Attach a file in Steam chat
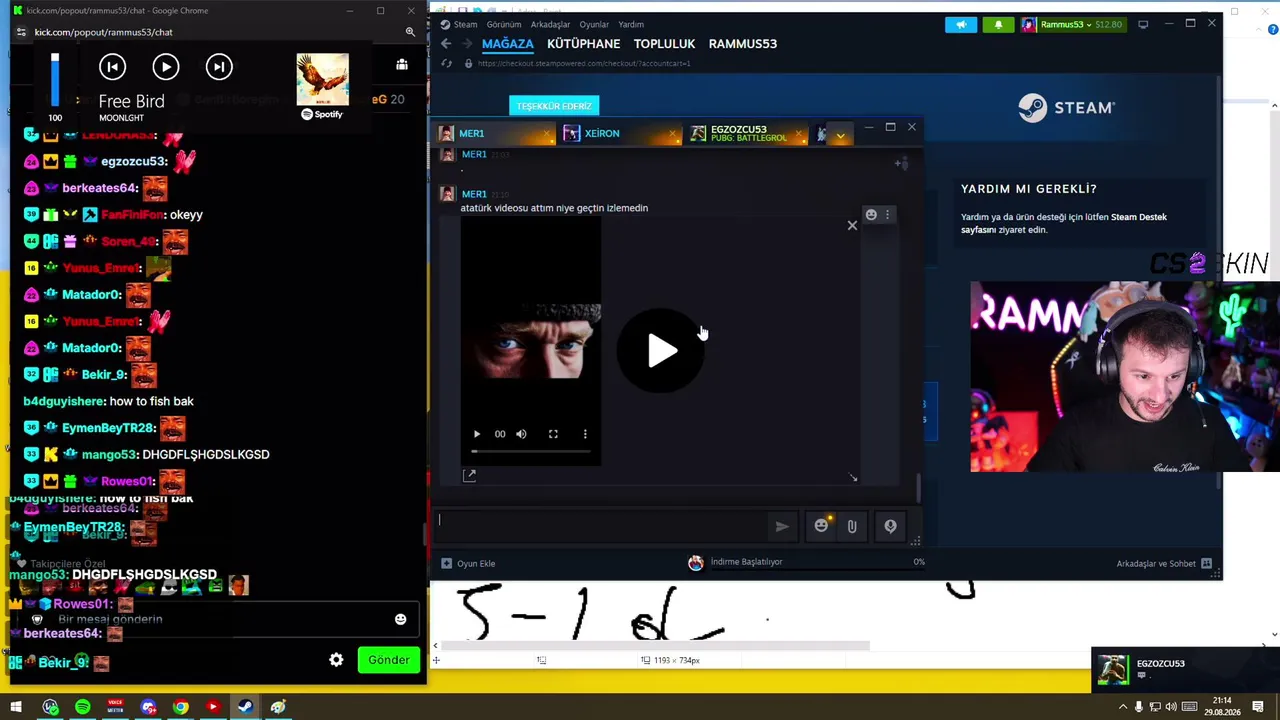 tap(852, 526)
